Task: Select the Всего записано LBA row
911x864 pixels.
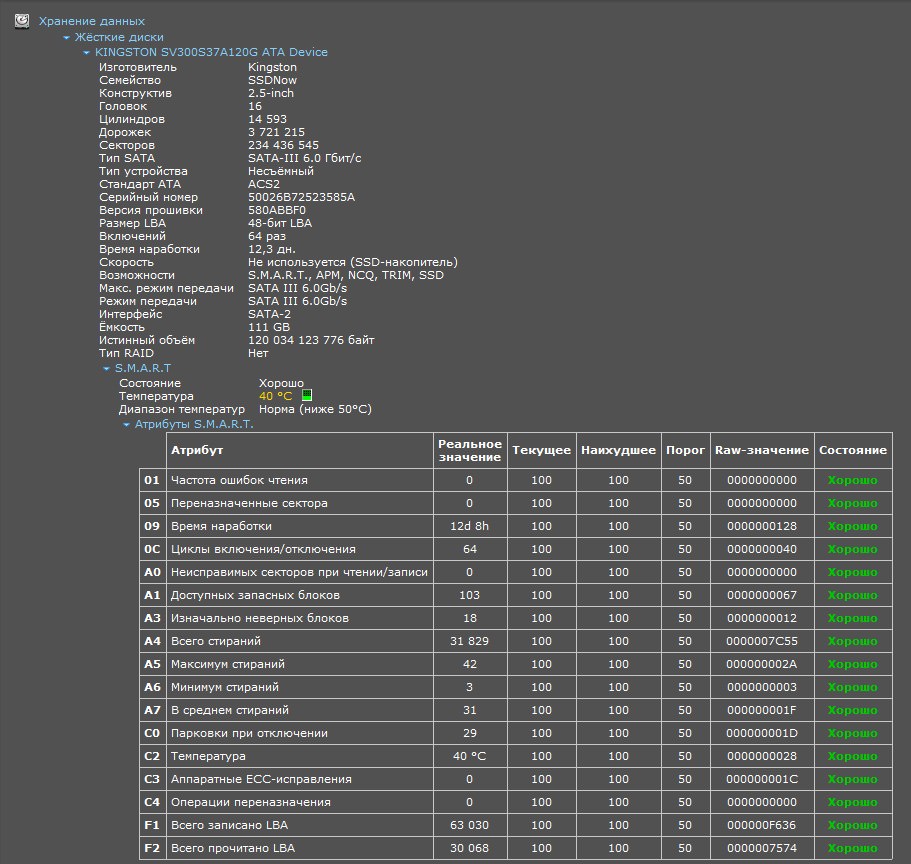Action: [x=516, y=825]
